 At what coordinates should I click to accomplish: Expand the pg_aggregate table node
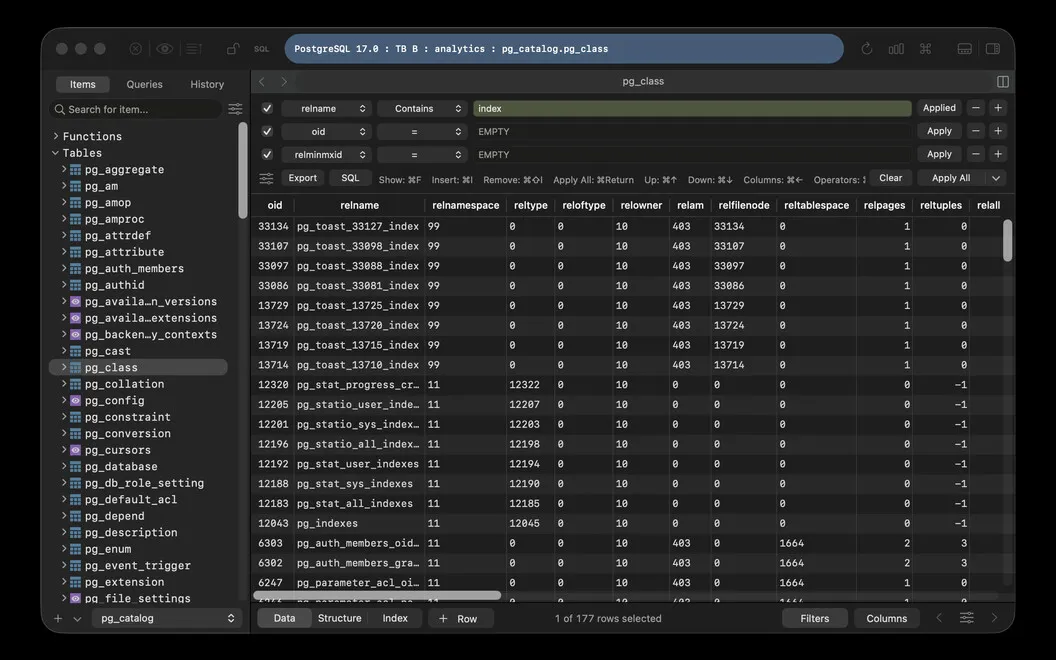pos(64,169)
